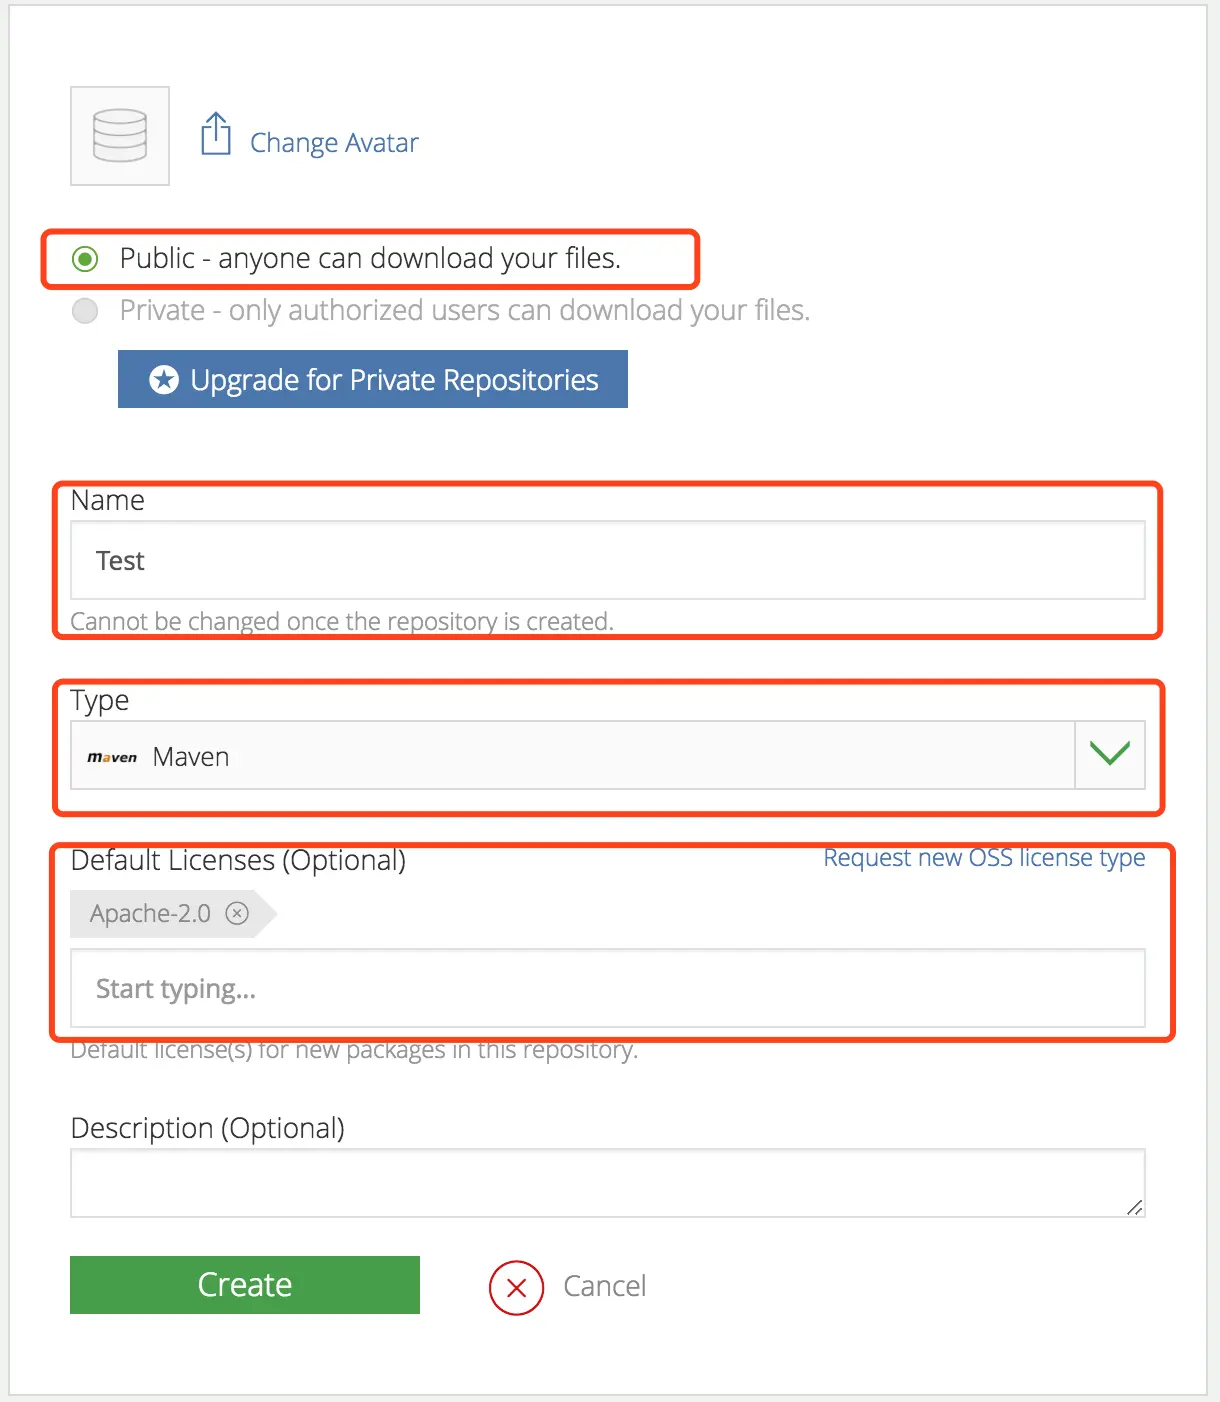Click Upgrade for Private Repositories
The height and width of the screenshot is (1402, 1220).
pos(372,379)
